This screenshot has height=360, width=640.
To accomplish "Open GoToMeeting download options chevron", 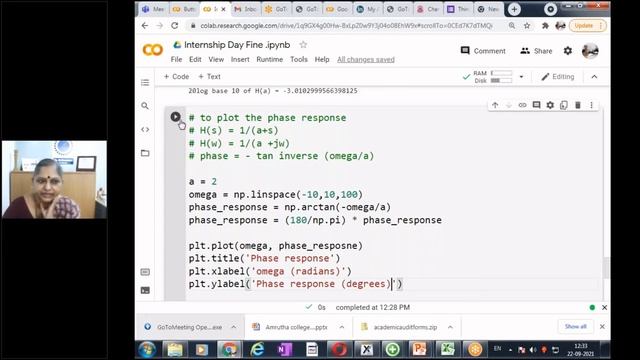I will (x=233, y=327).
